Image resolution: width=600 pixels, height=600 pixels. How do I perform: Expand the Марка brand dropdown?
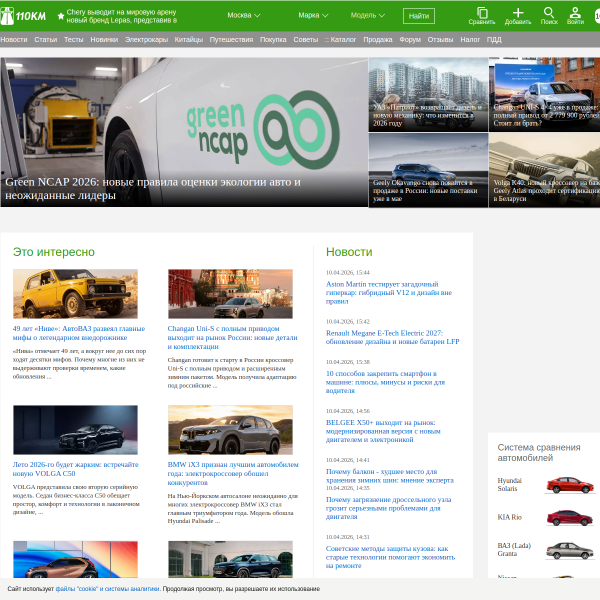(313, 16)
